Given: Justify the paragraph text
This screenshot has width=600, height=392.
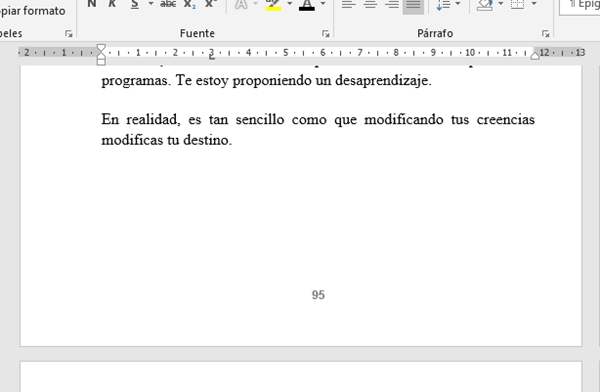Looking at the screenshot, I should [x=413, y=4].
